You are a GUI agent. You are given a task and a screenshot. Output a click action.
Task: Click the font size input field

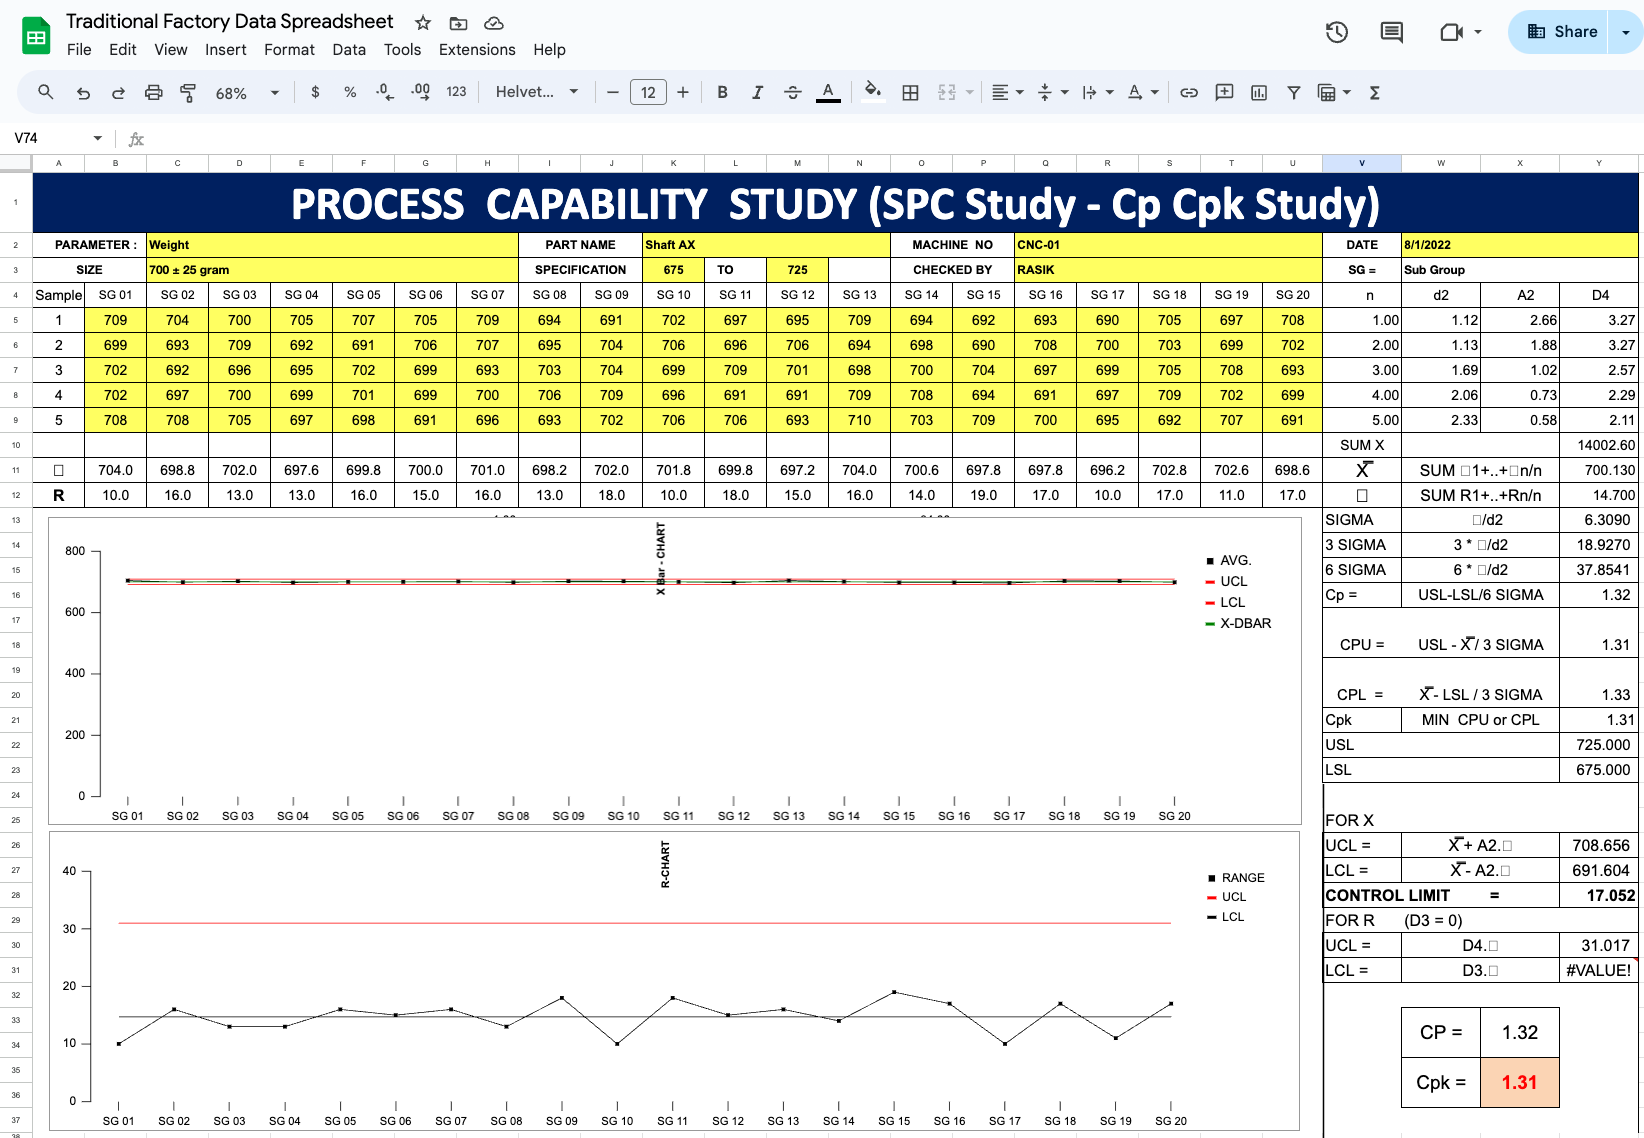coord(648,93)
